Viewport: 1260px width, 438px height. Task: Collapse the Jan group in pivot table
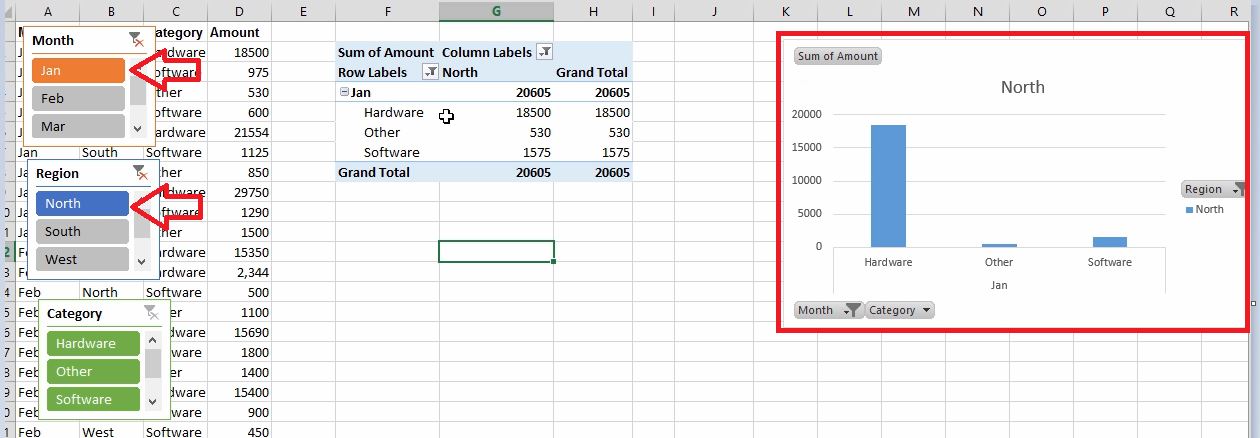click(345, 92)
